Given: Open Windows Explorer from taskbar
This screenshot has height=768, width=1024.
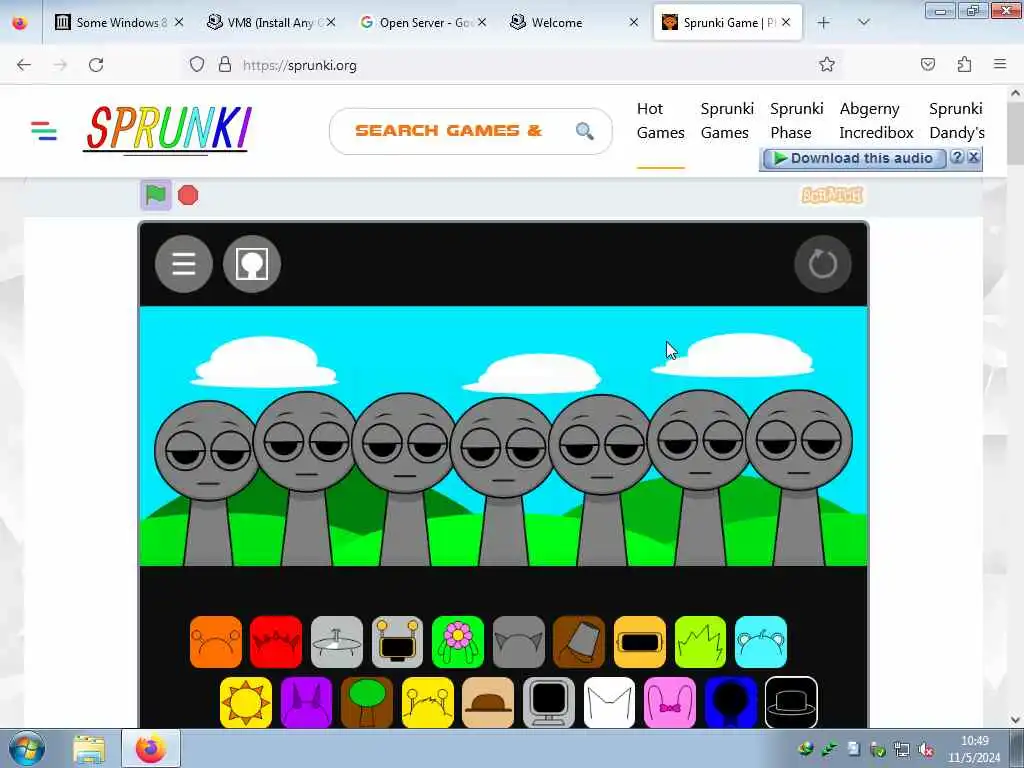Looking at the screenshot, I should click(89, 749).
